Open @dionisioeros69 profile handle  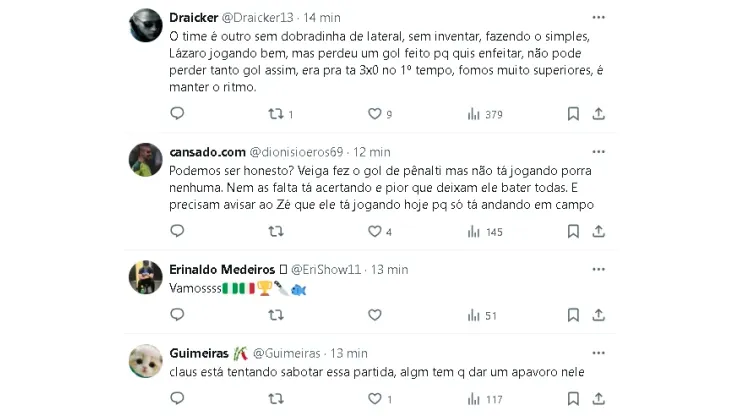pos(299,152)
